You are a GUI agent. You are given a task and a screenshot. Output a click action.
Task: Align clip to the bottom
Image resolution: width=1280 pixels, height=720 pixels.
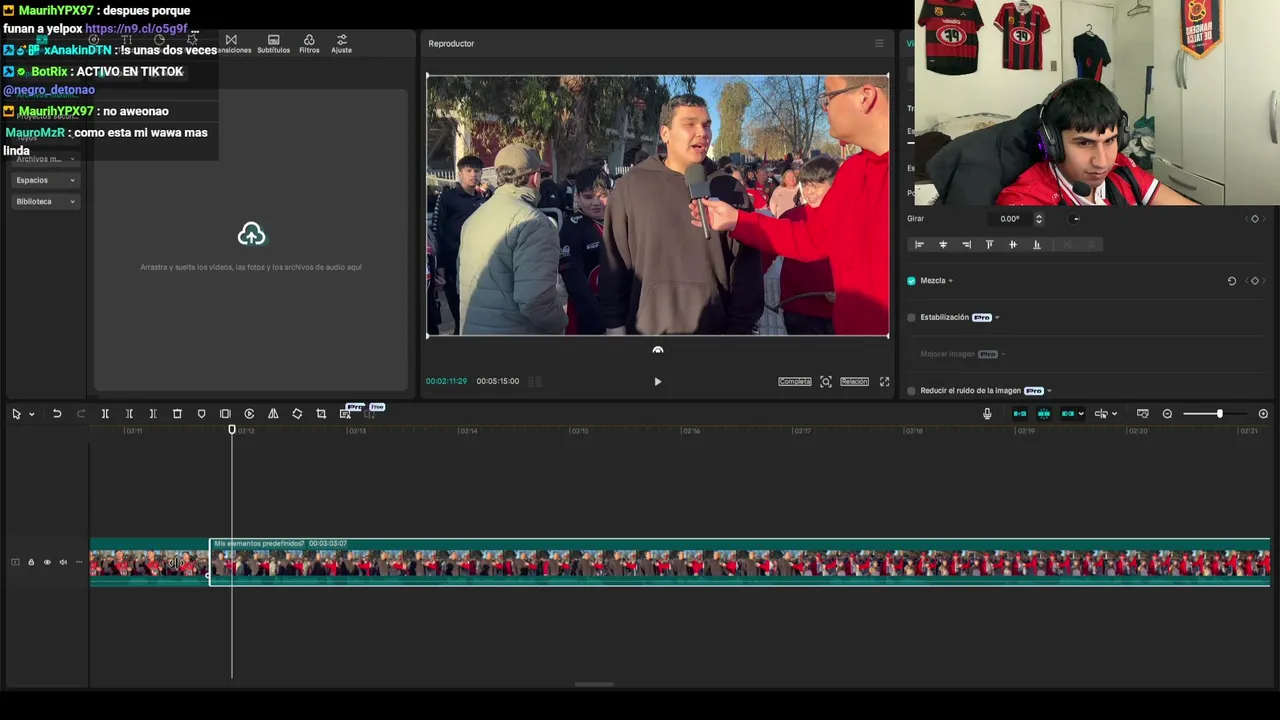[1036, 244]
